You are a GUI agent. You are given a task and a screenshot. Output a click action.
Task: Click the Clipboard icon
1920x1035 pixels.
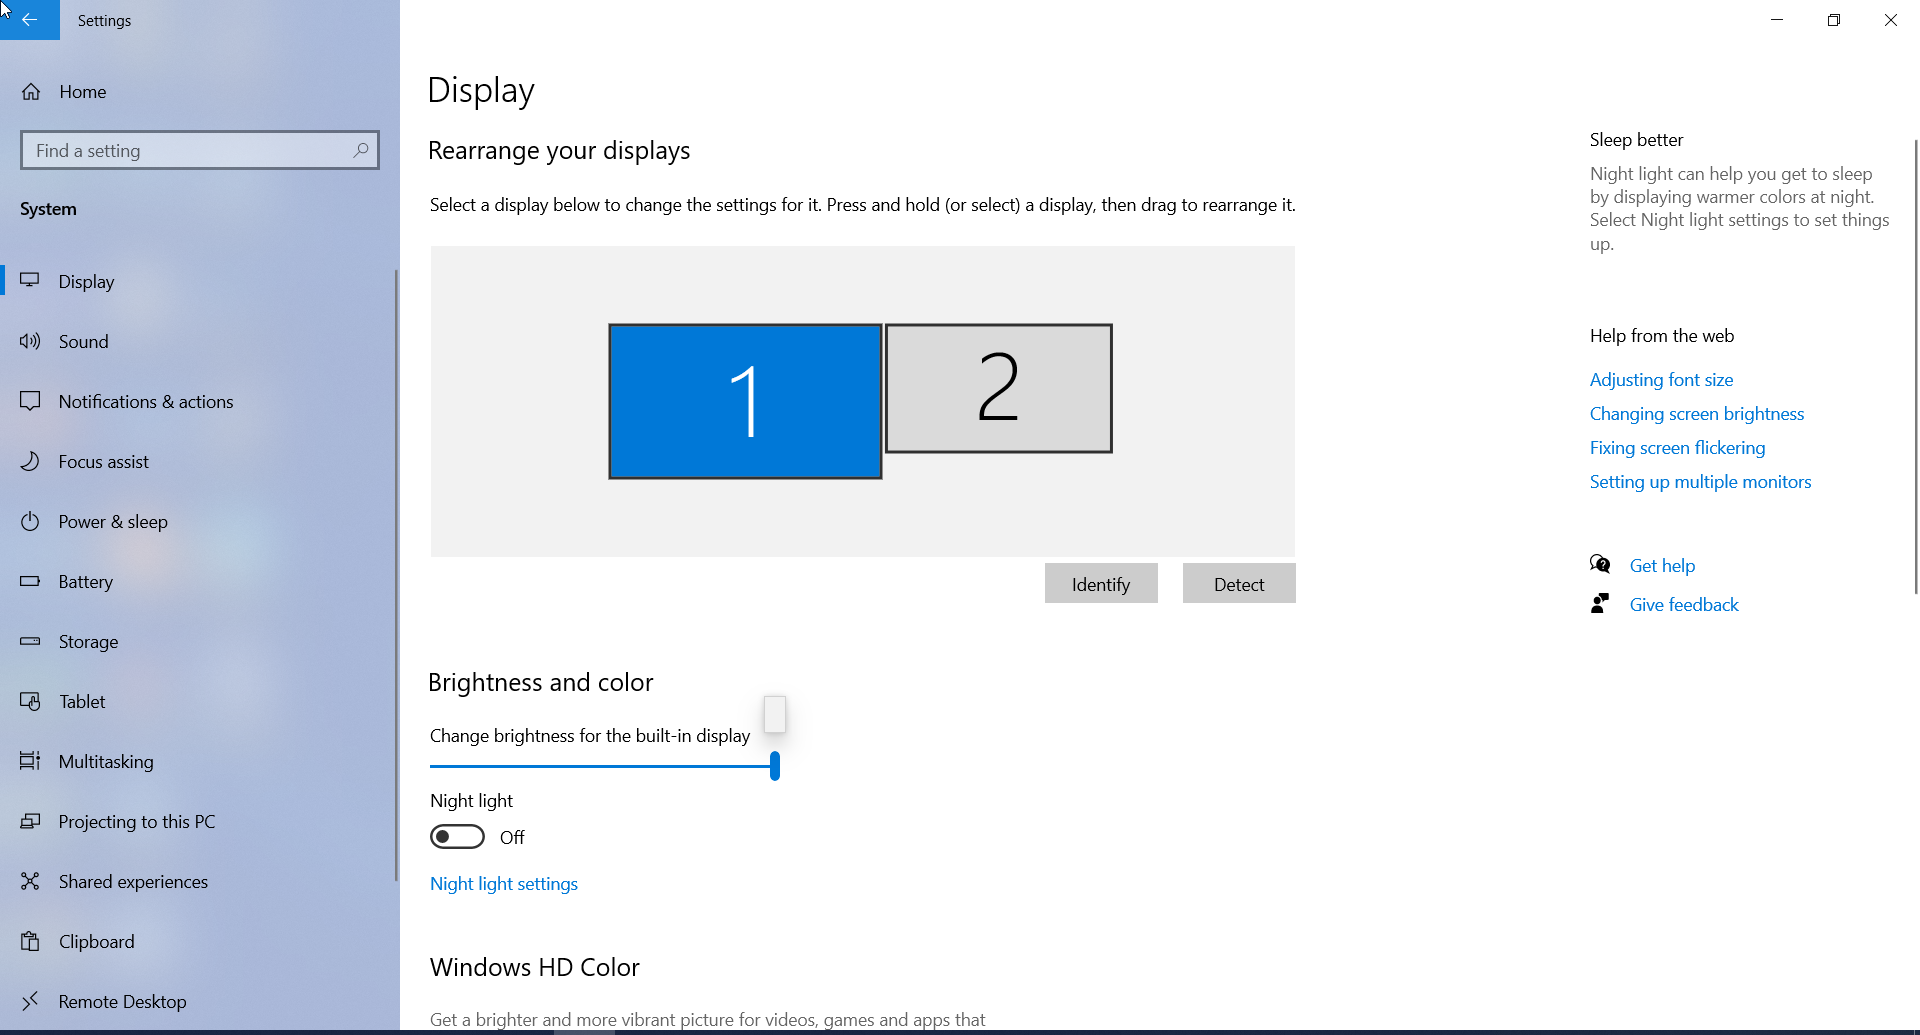[x=30, y=941]
